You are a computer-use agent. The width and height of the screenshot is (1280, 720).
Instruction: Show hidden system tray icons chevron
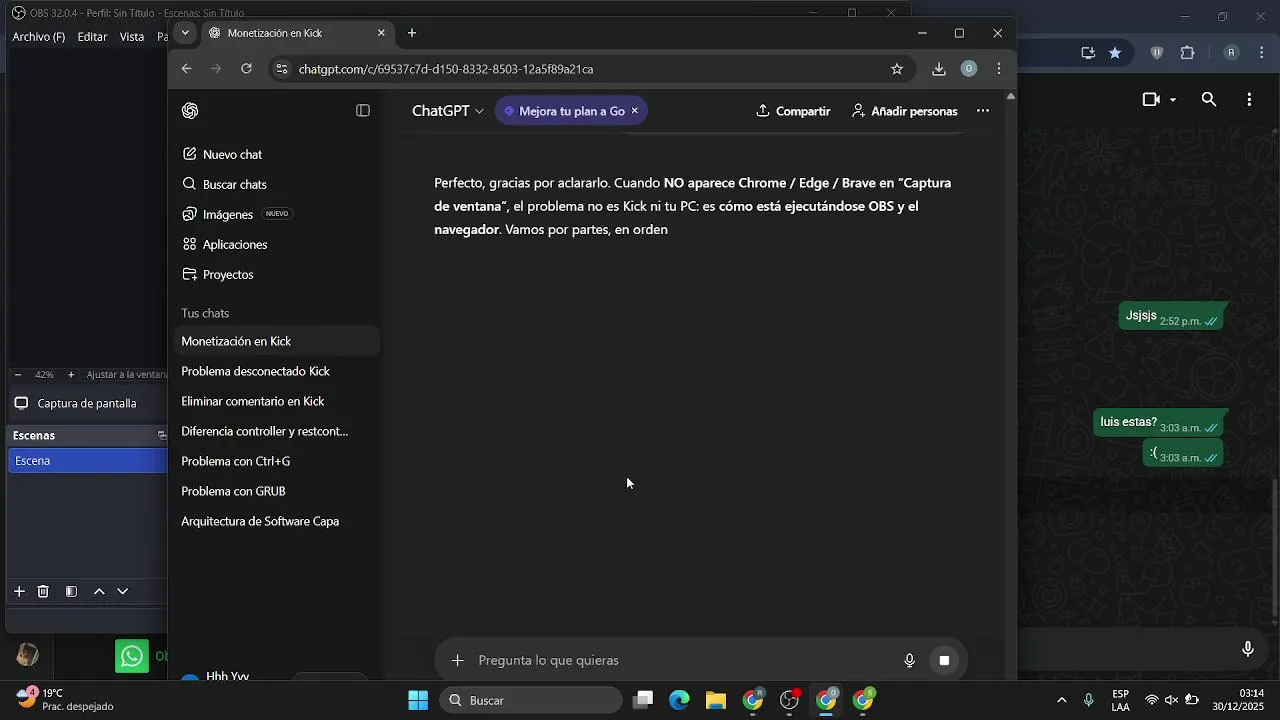(1062, 700)
